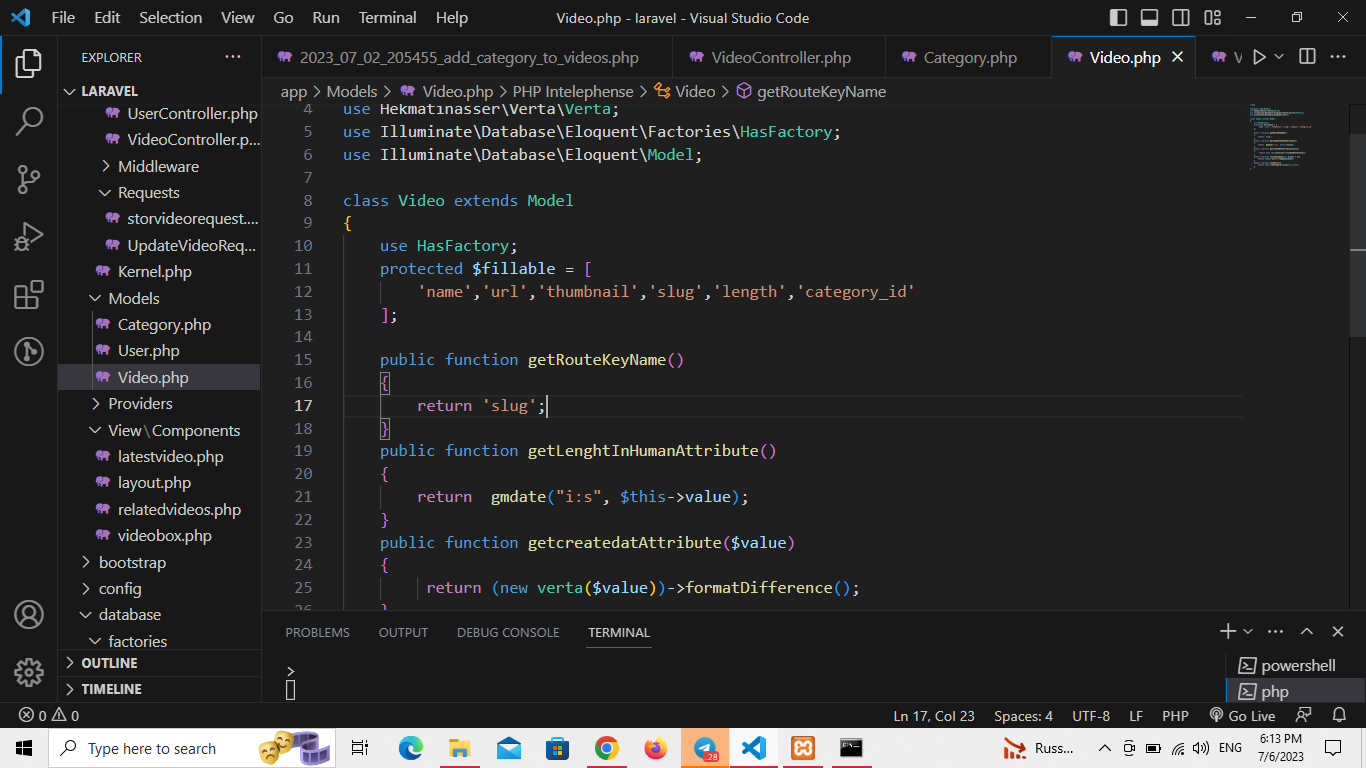Switch to the add_category_to_videos.php migration tab
The height and width of the screenshot is (768, 1366).
pos(468,57)
